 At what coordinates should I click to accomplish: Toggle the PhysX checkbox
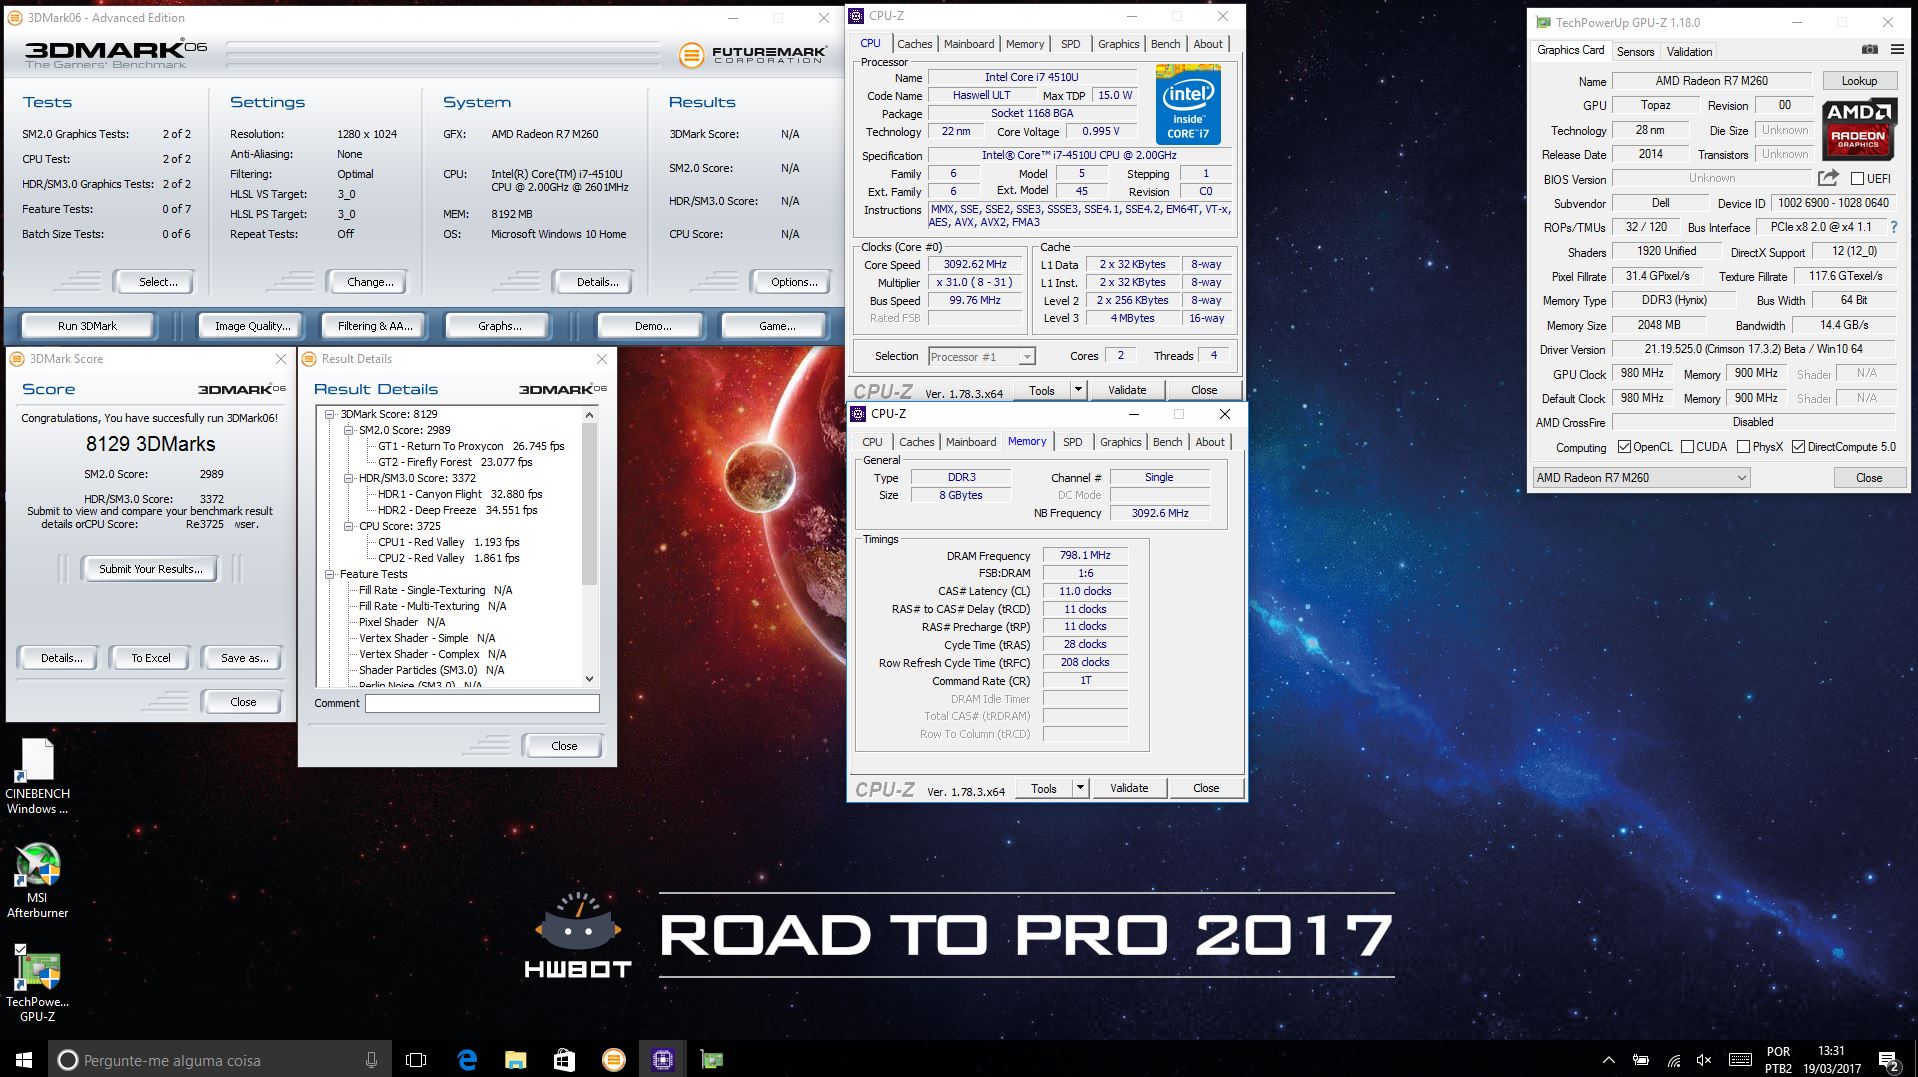pyautogui.click(x=1743, y=447)
